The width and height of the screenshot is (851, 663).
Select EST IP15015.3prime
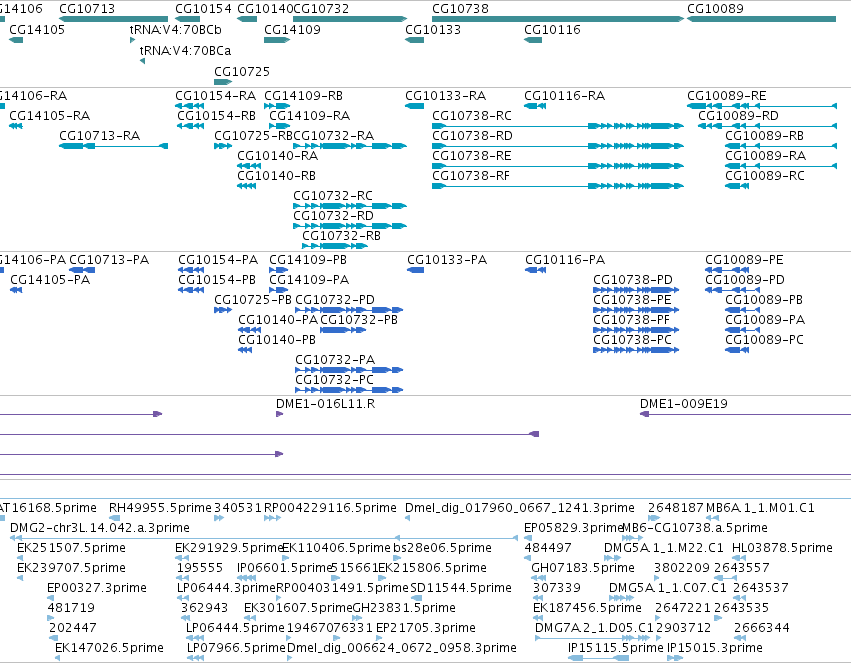[715, 648]
